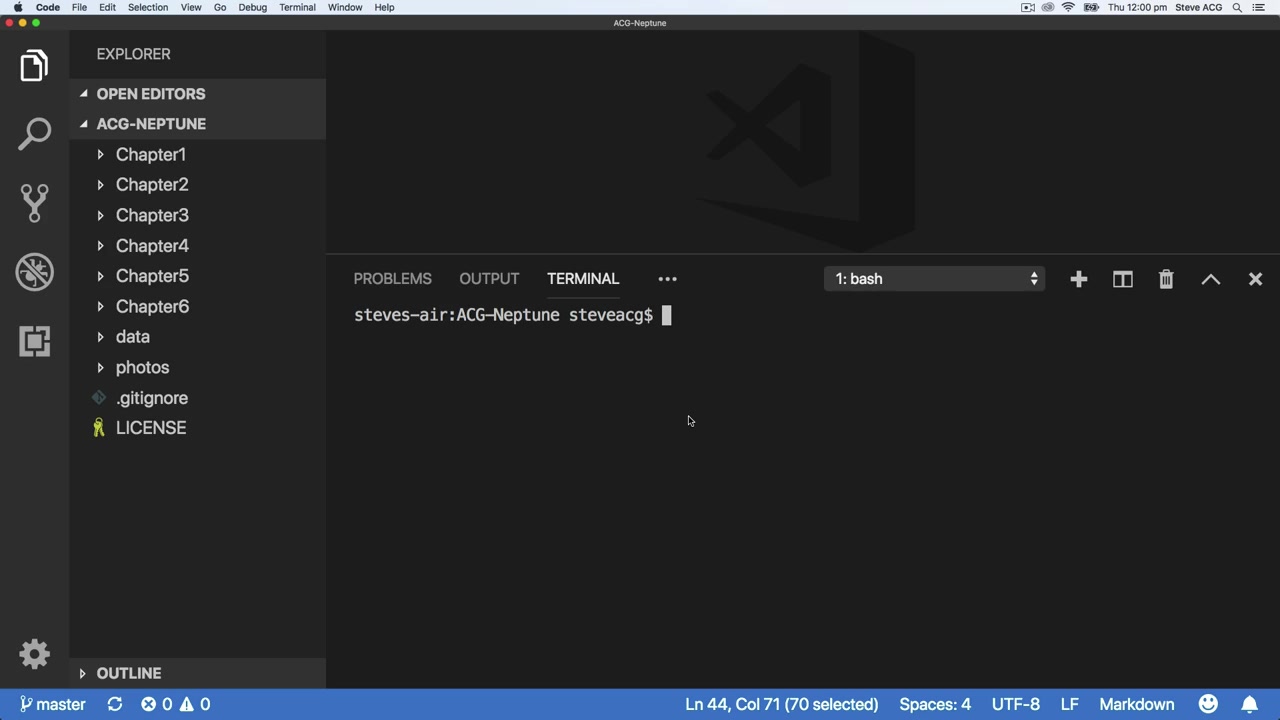Open the Debug menu

coord(252,7)
